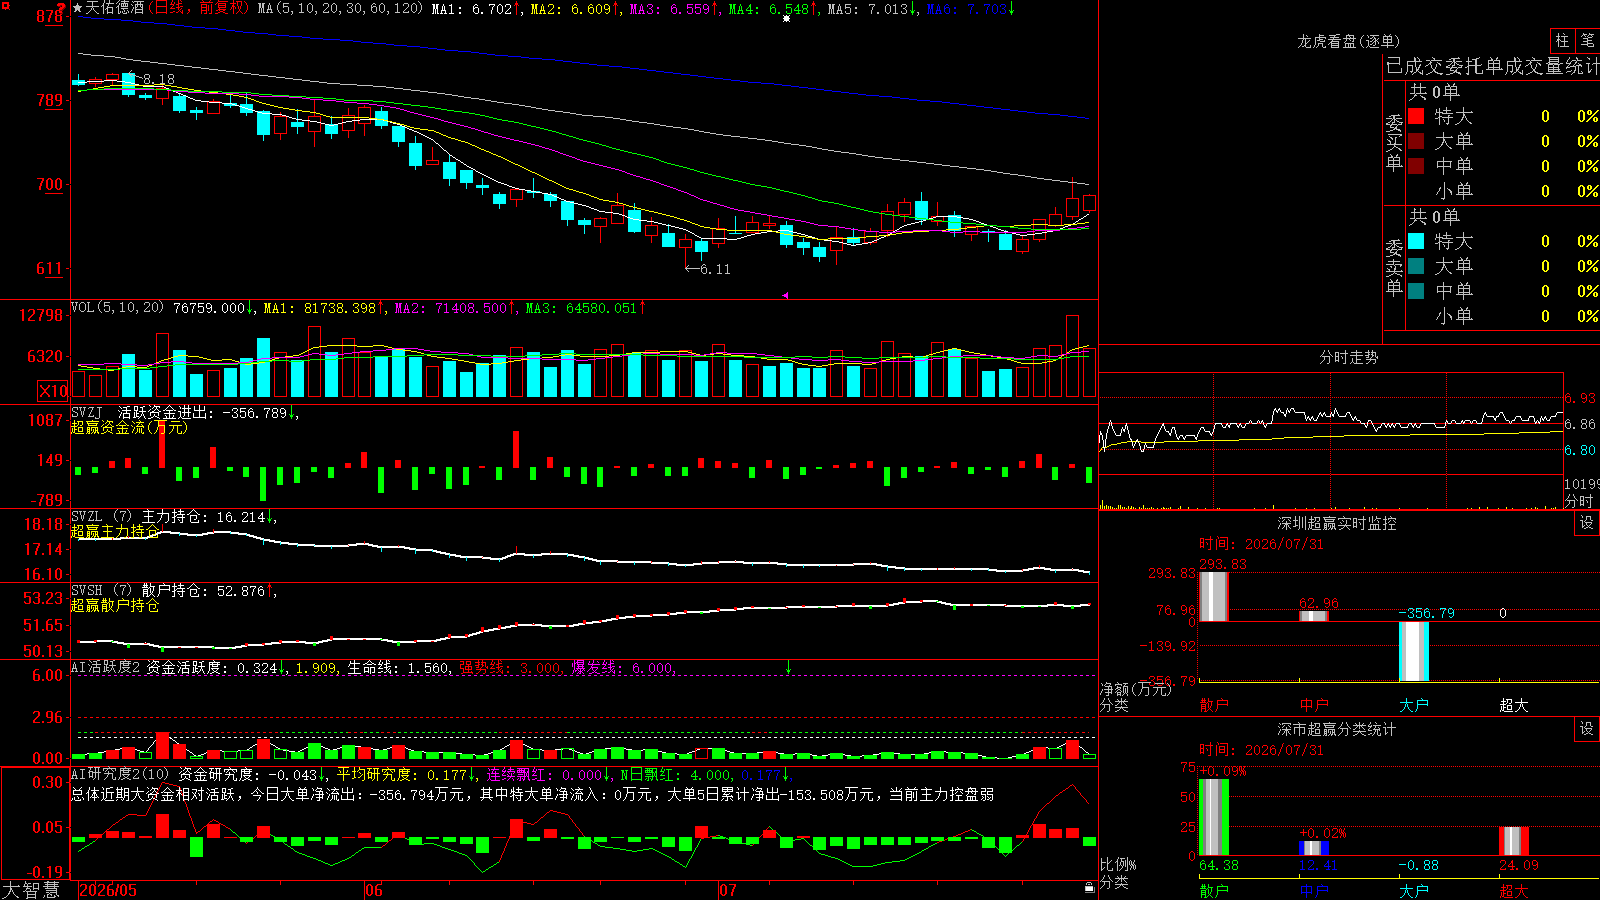Click the X10 volume scale box
Viewport: 1600px width, 900px height.
point(53,391)
